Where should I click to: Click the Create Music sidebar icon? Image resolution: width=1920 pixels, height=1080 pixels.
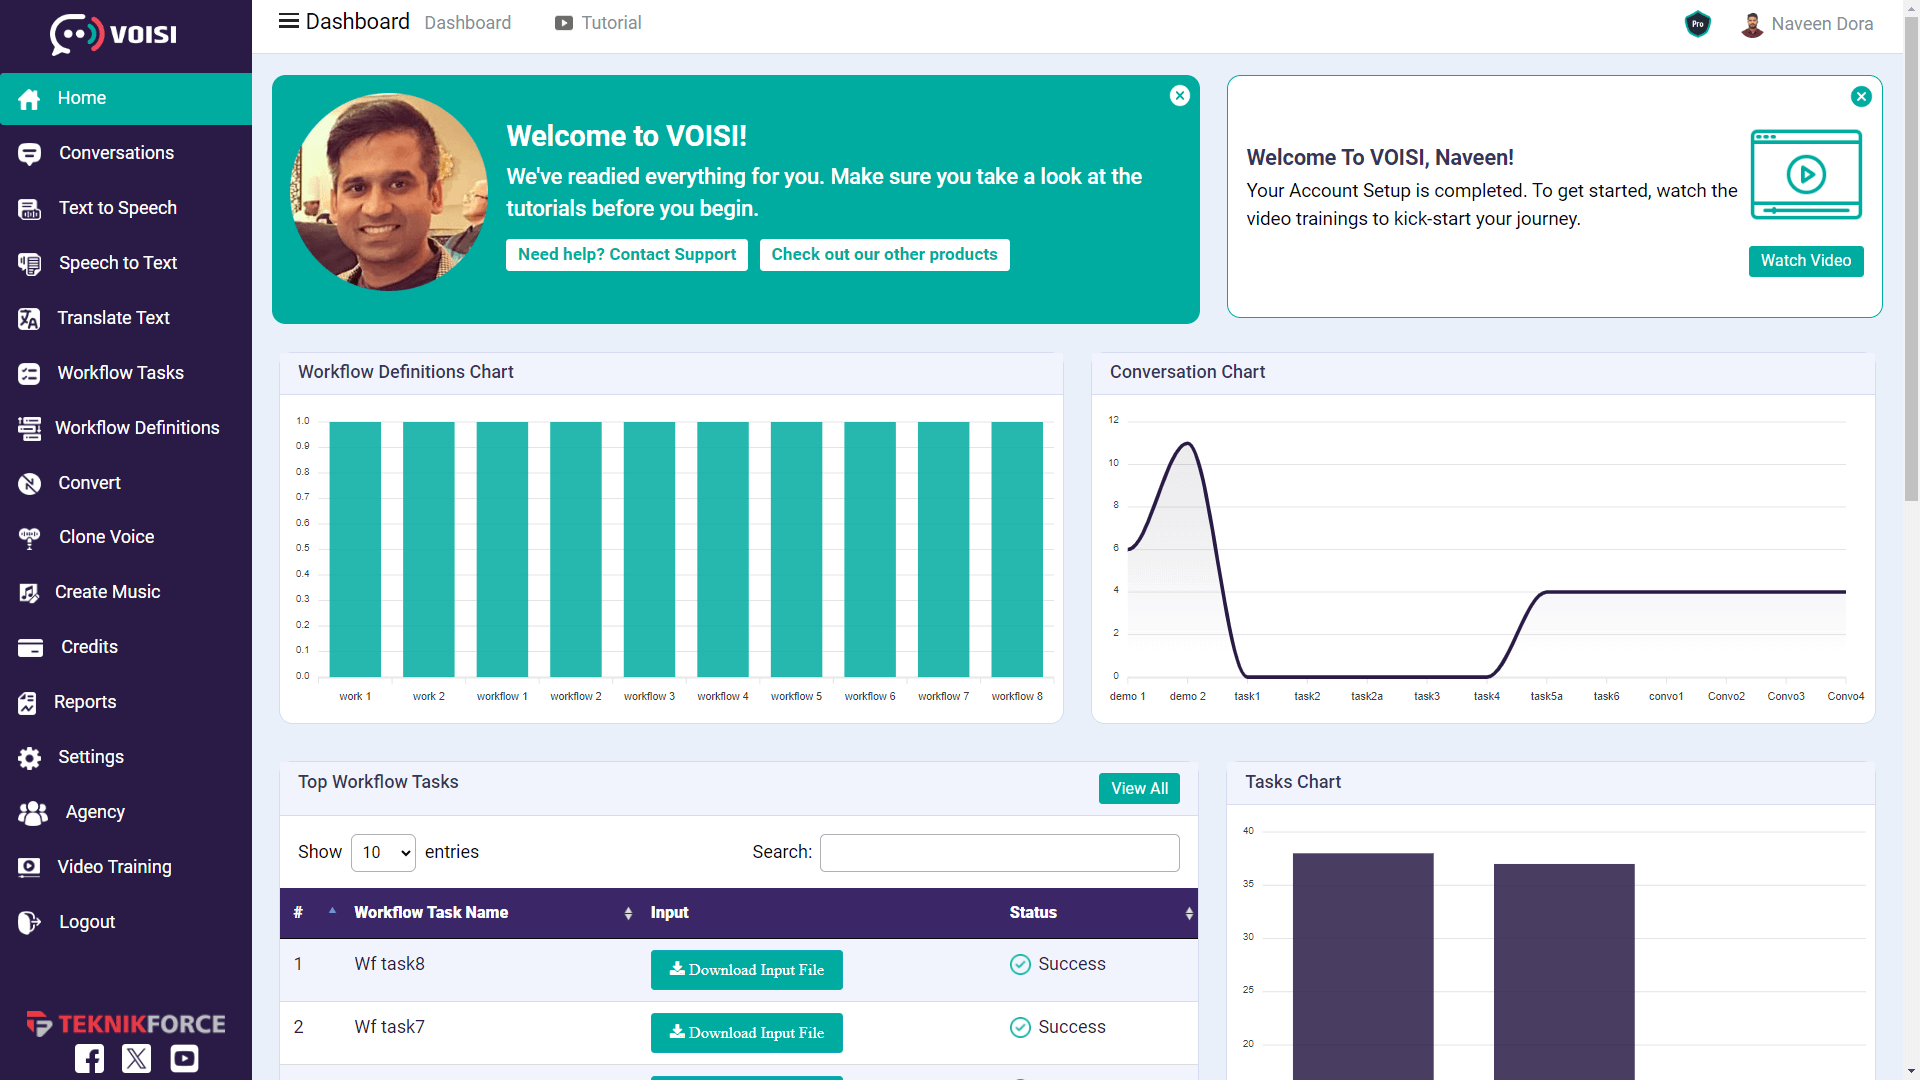click(30, 593)
